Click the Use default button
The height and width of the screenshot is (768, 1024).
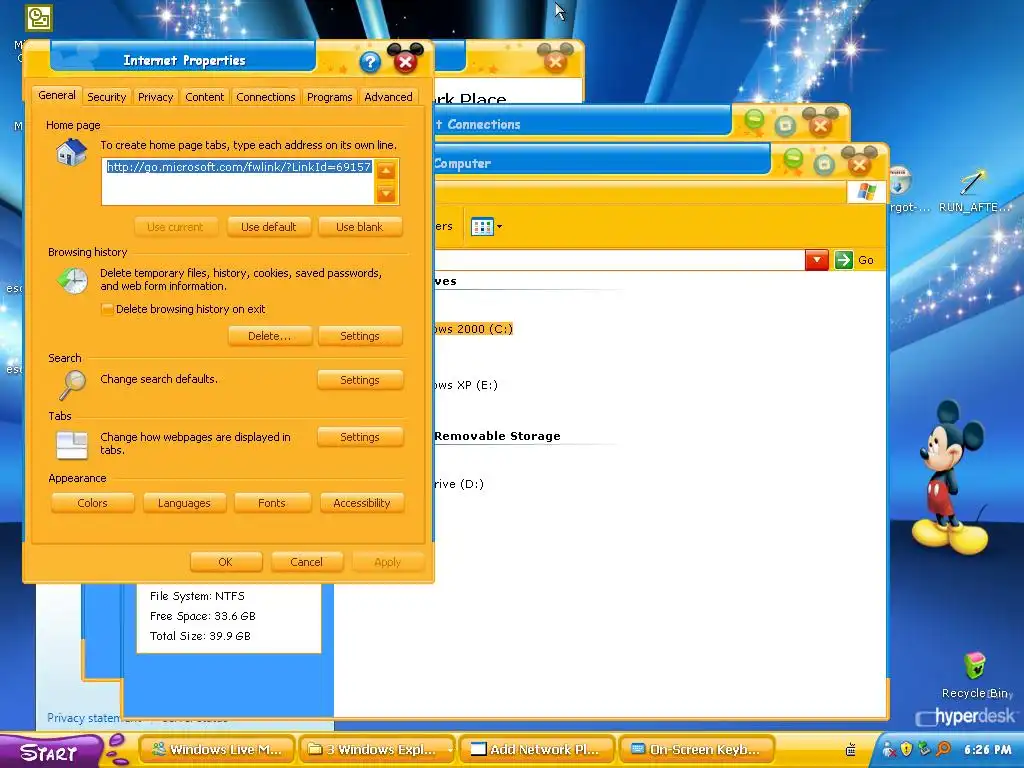(x=268, y=227)
